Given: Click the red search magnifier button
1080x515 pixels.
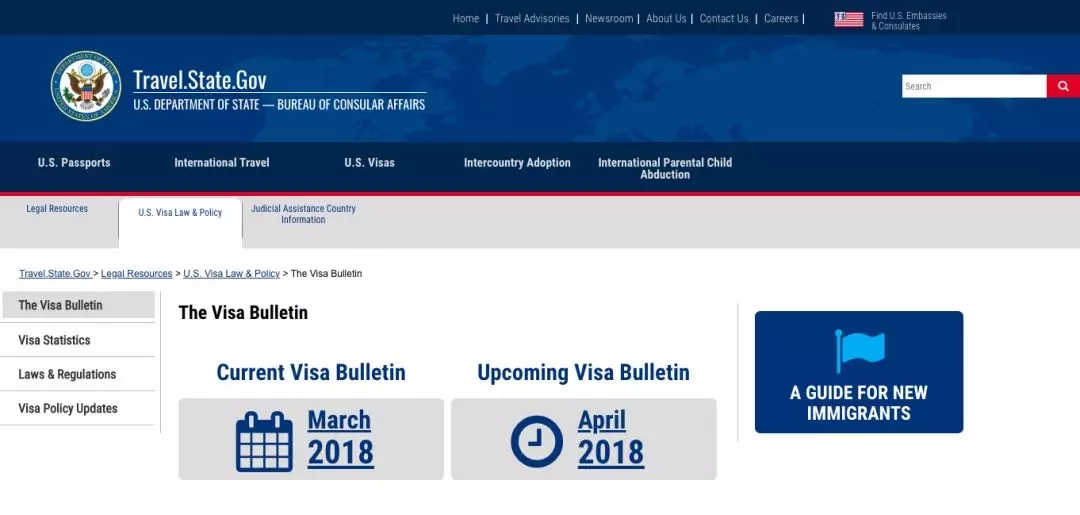Looking at the screenshot, I should pos(1063,86).
